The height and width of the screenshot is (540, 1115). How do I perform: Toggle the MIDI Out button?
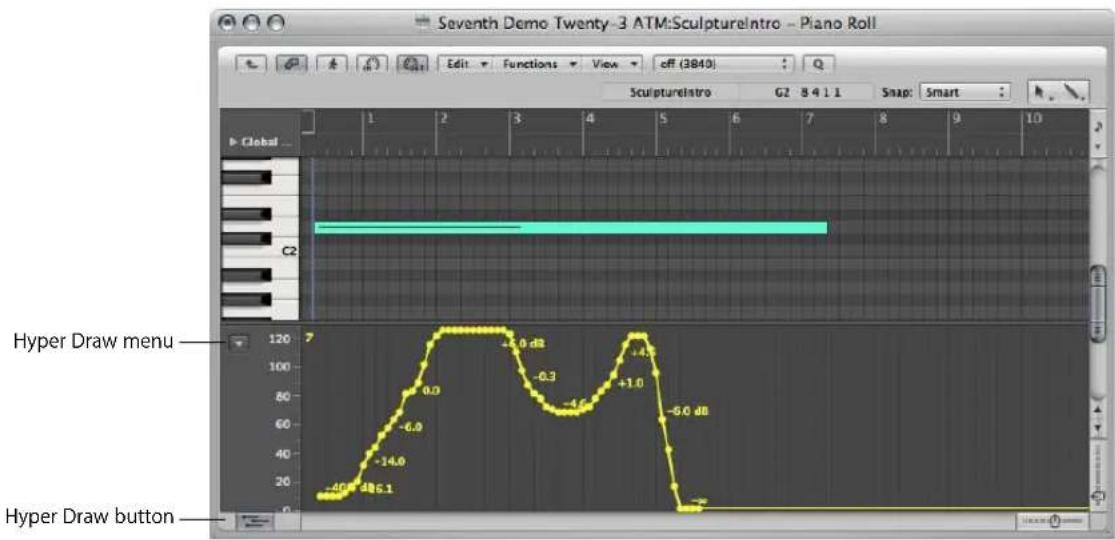[x=412, y=63]
